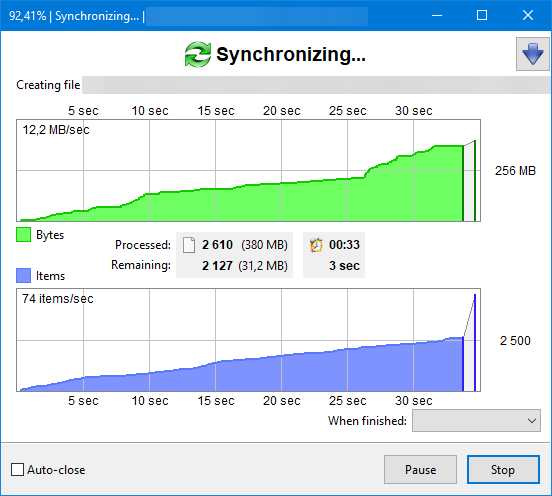
Task: Click the 00:33 elapsed time value
Action: coord(344,245)
